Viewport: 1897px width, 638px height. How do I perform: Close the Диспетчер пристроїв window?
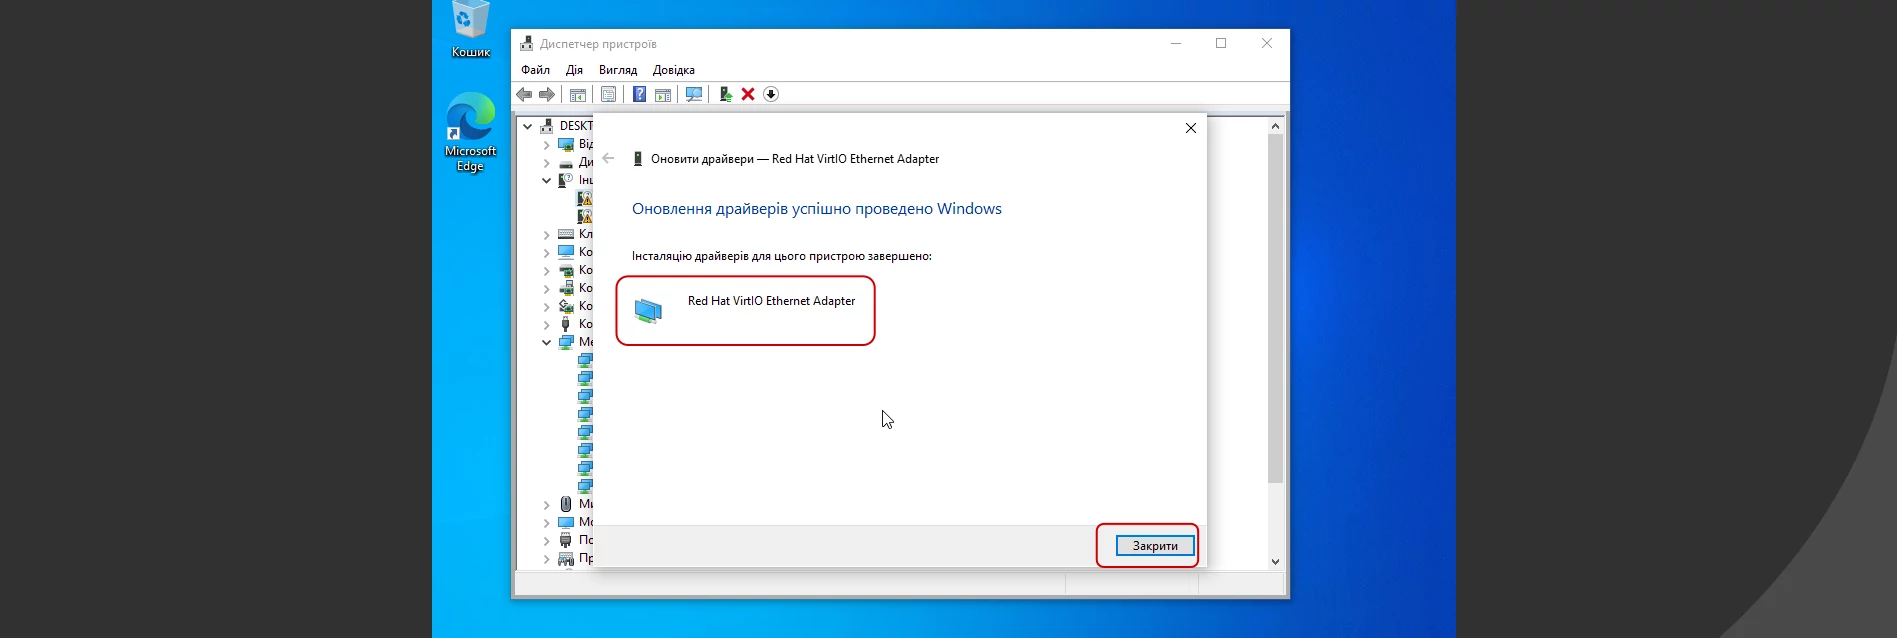(x=1267, y=44)
